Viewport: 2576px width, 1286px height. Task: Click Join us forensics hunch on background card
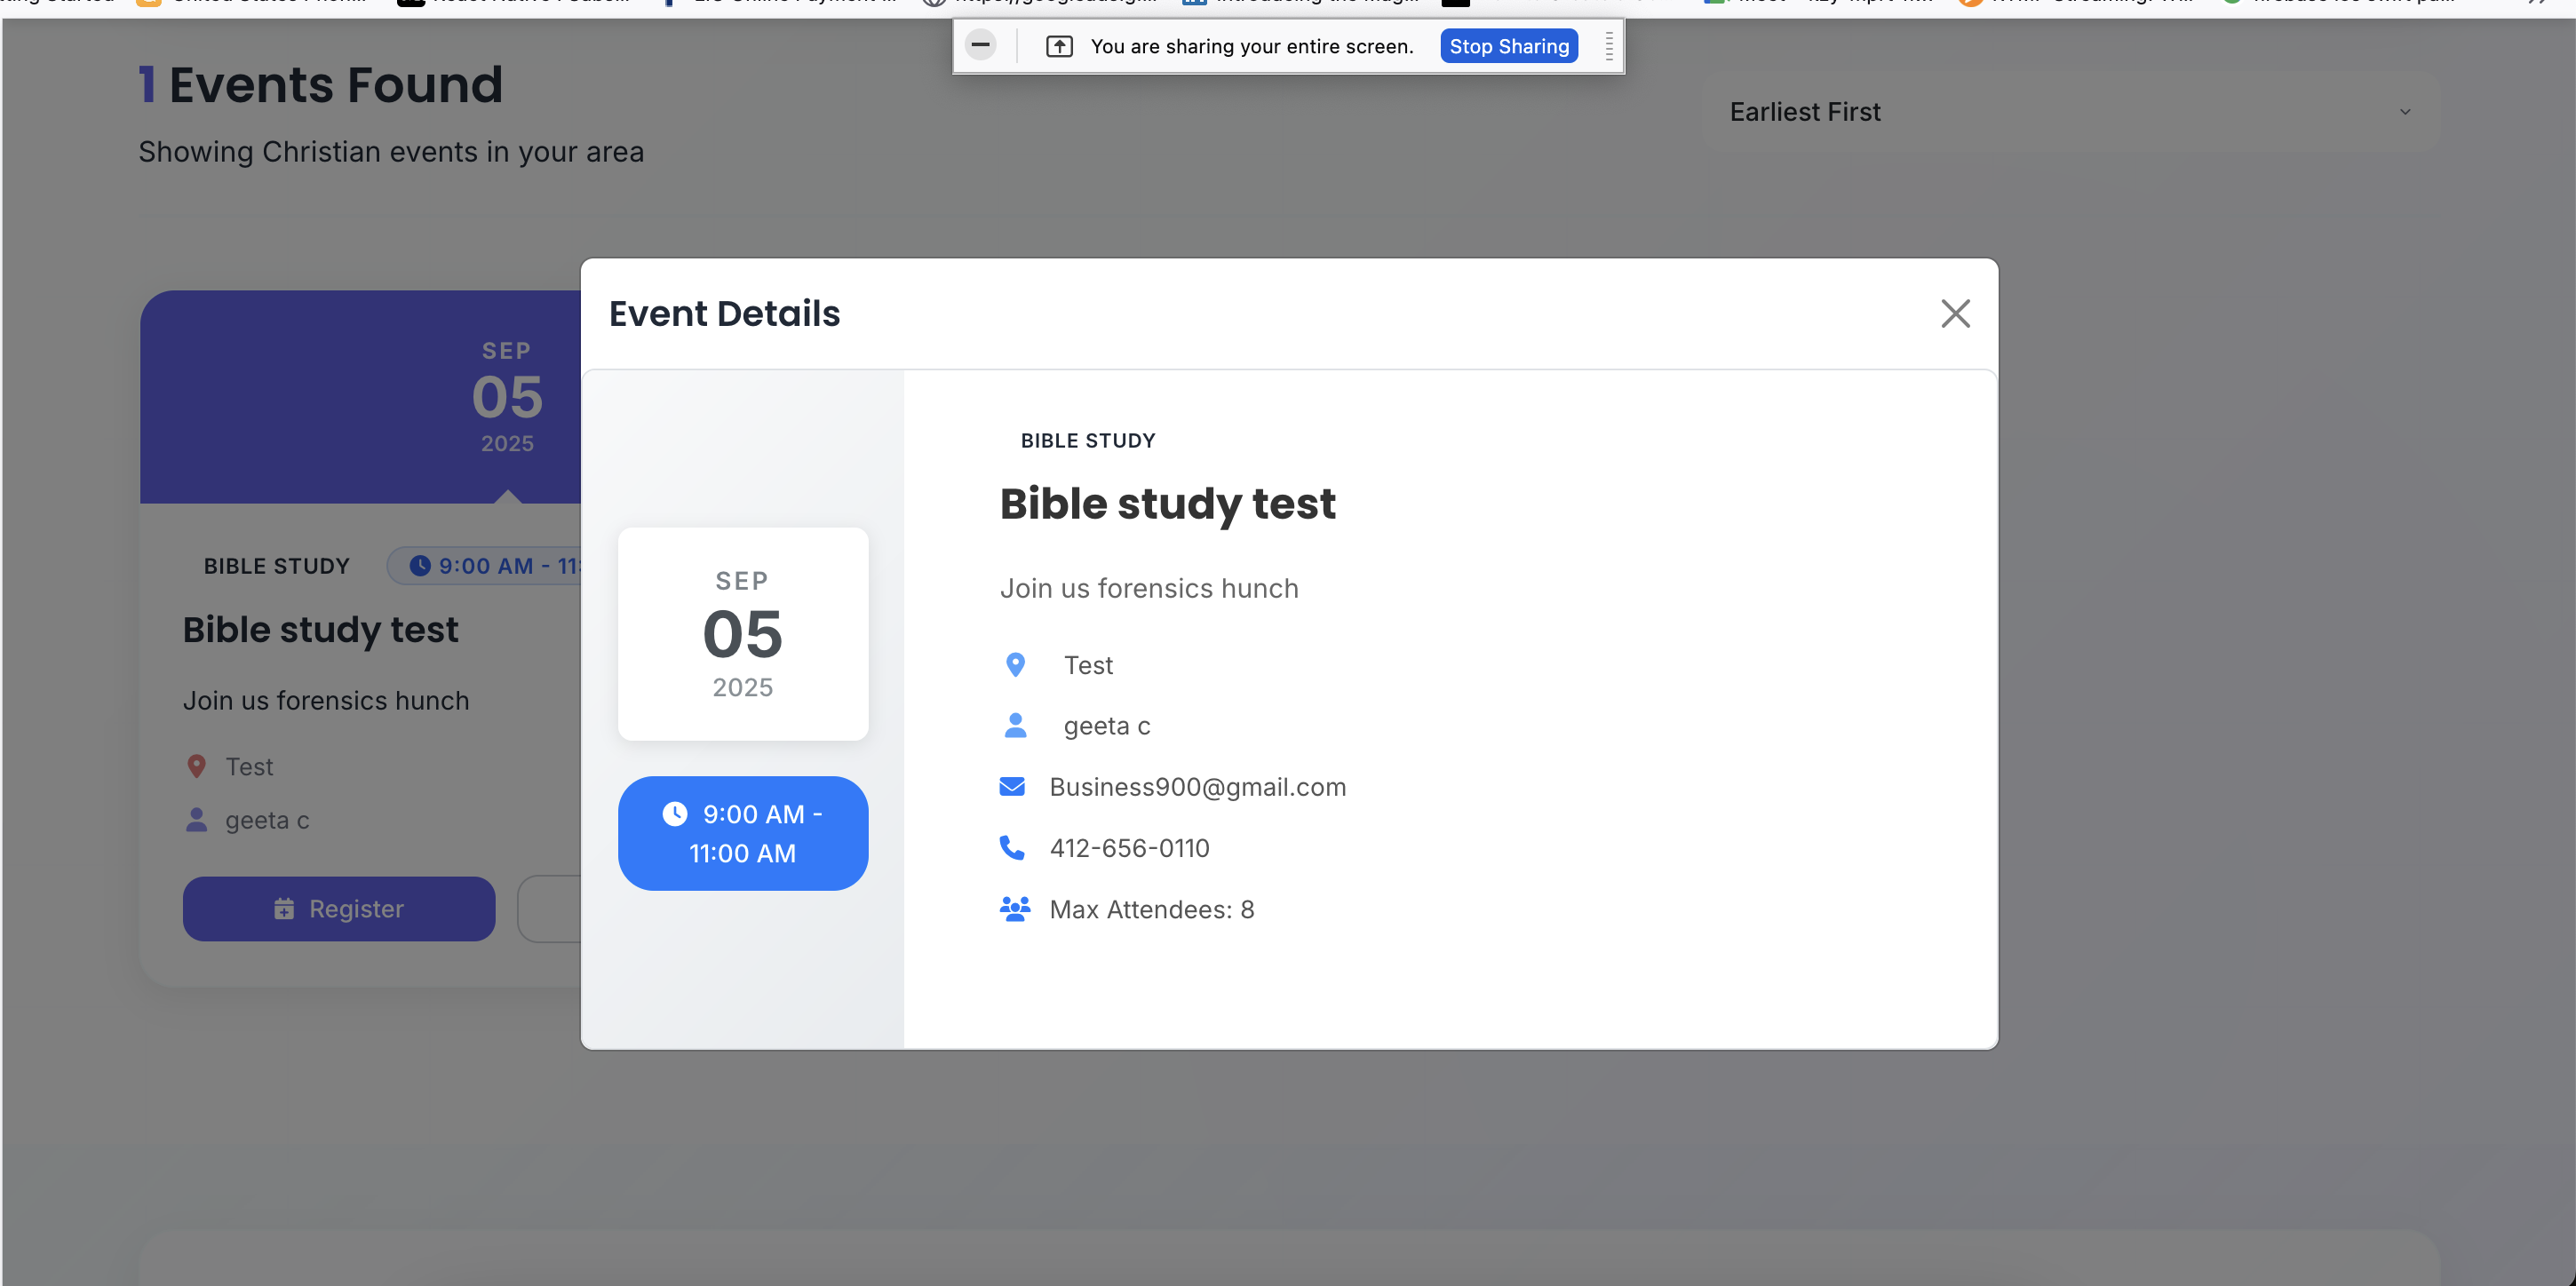point(326,701)
